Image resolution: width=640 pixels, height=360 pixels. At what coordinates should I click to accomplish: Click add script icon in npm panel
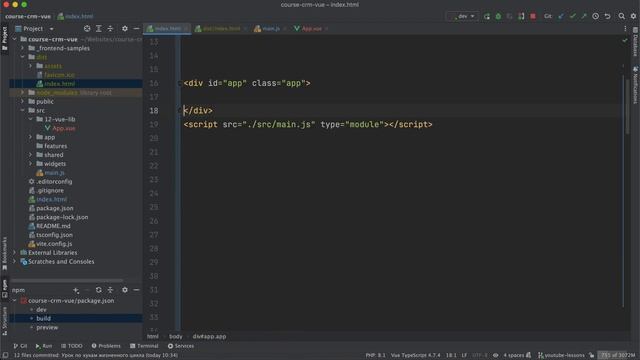[76, 290]
